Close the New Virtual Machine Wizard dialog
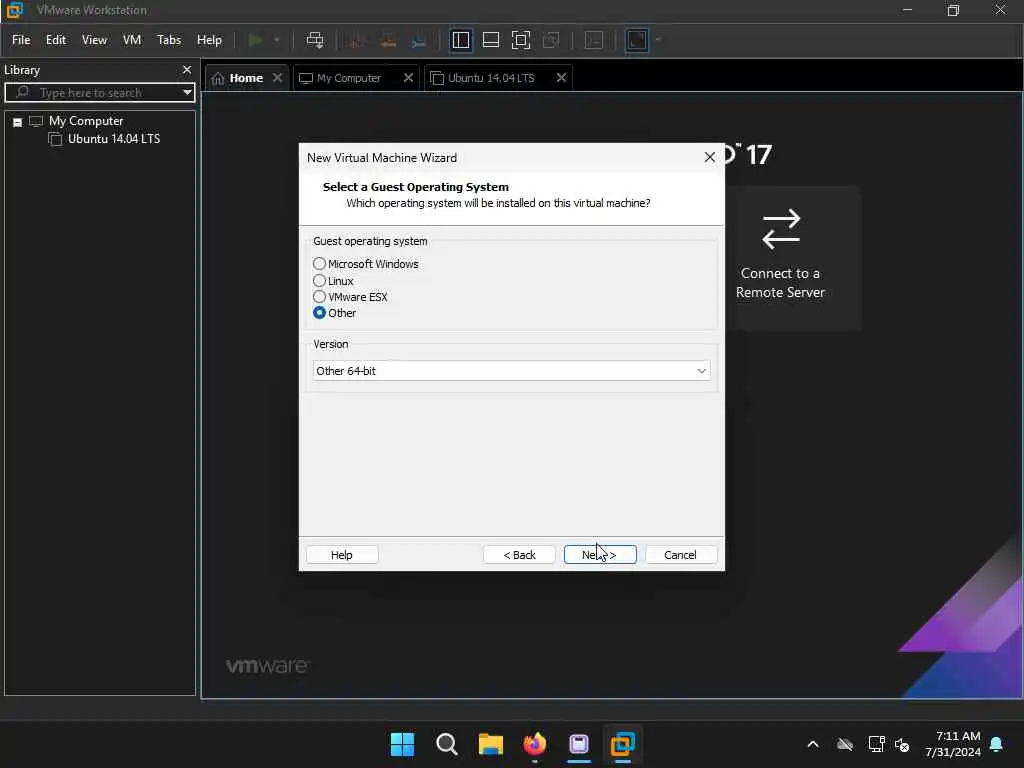 (710, 157)
